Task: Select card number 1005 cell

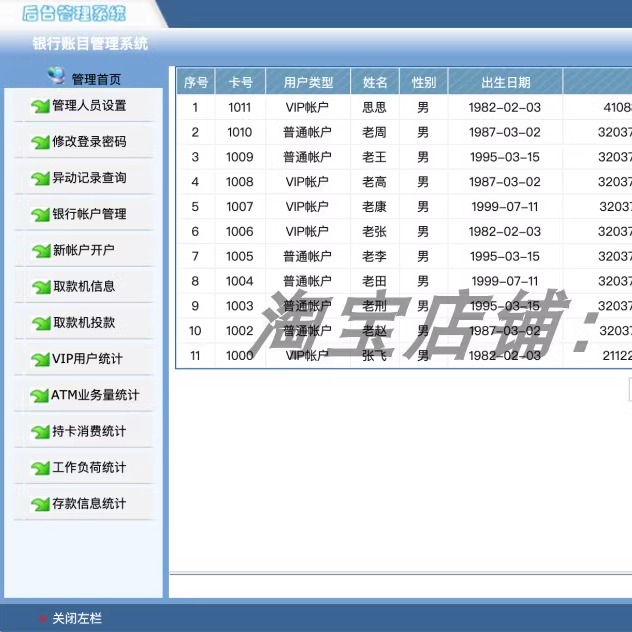Action: point(240,256)
